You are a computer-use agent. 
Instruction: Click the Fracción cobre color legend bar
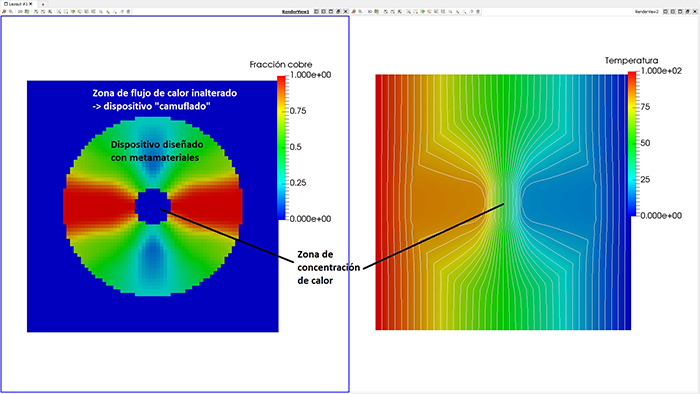(x=281, y=147)
